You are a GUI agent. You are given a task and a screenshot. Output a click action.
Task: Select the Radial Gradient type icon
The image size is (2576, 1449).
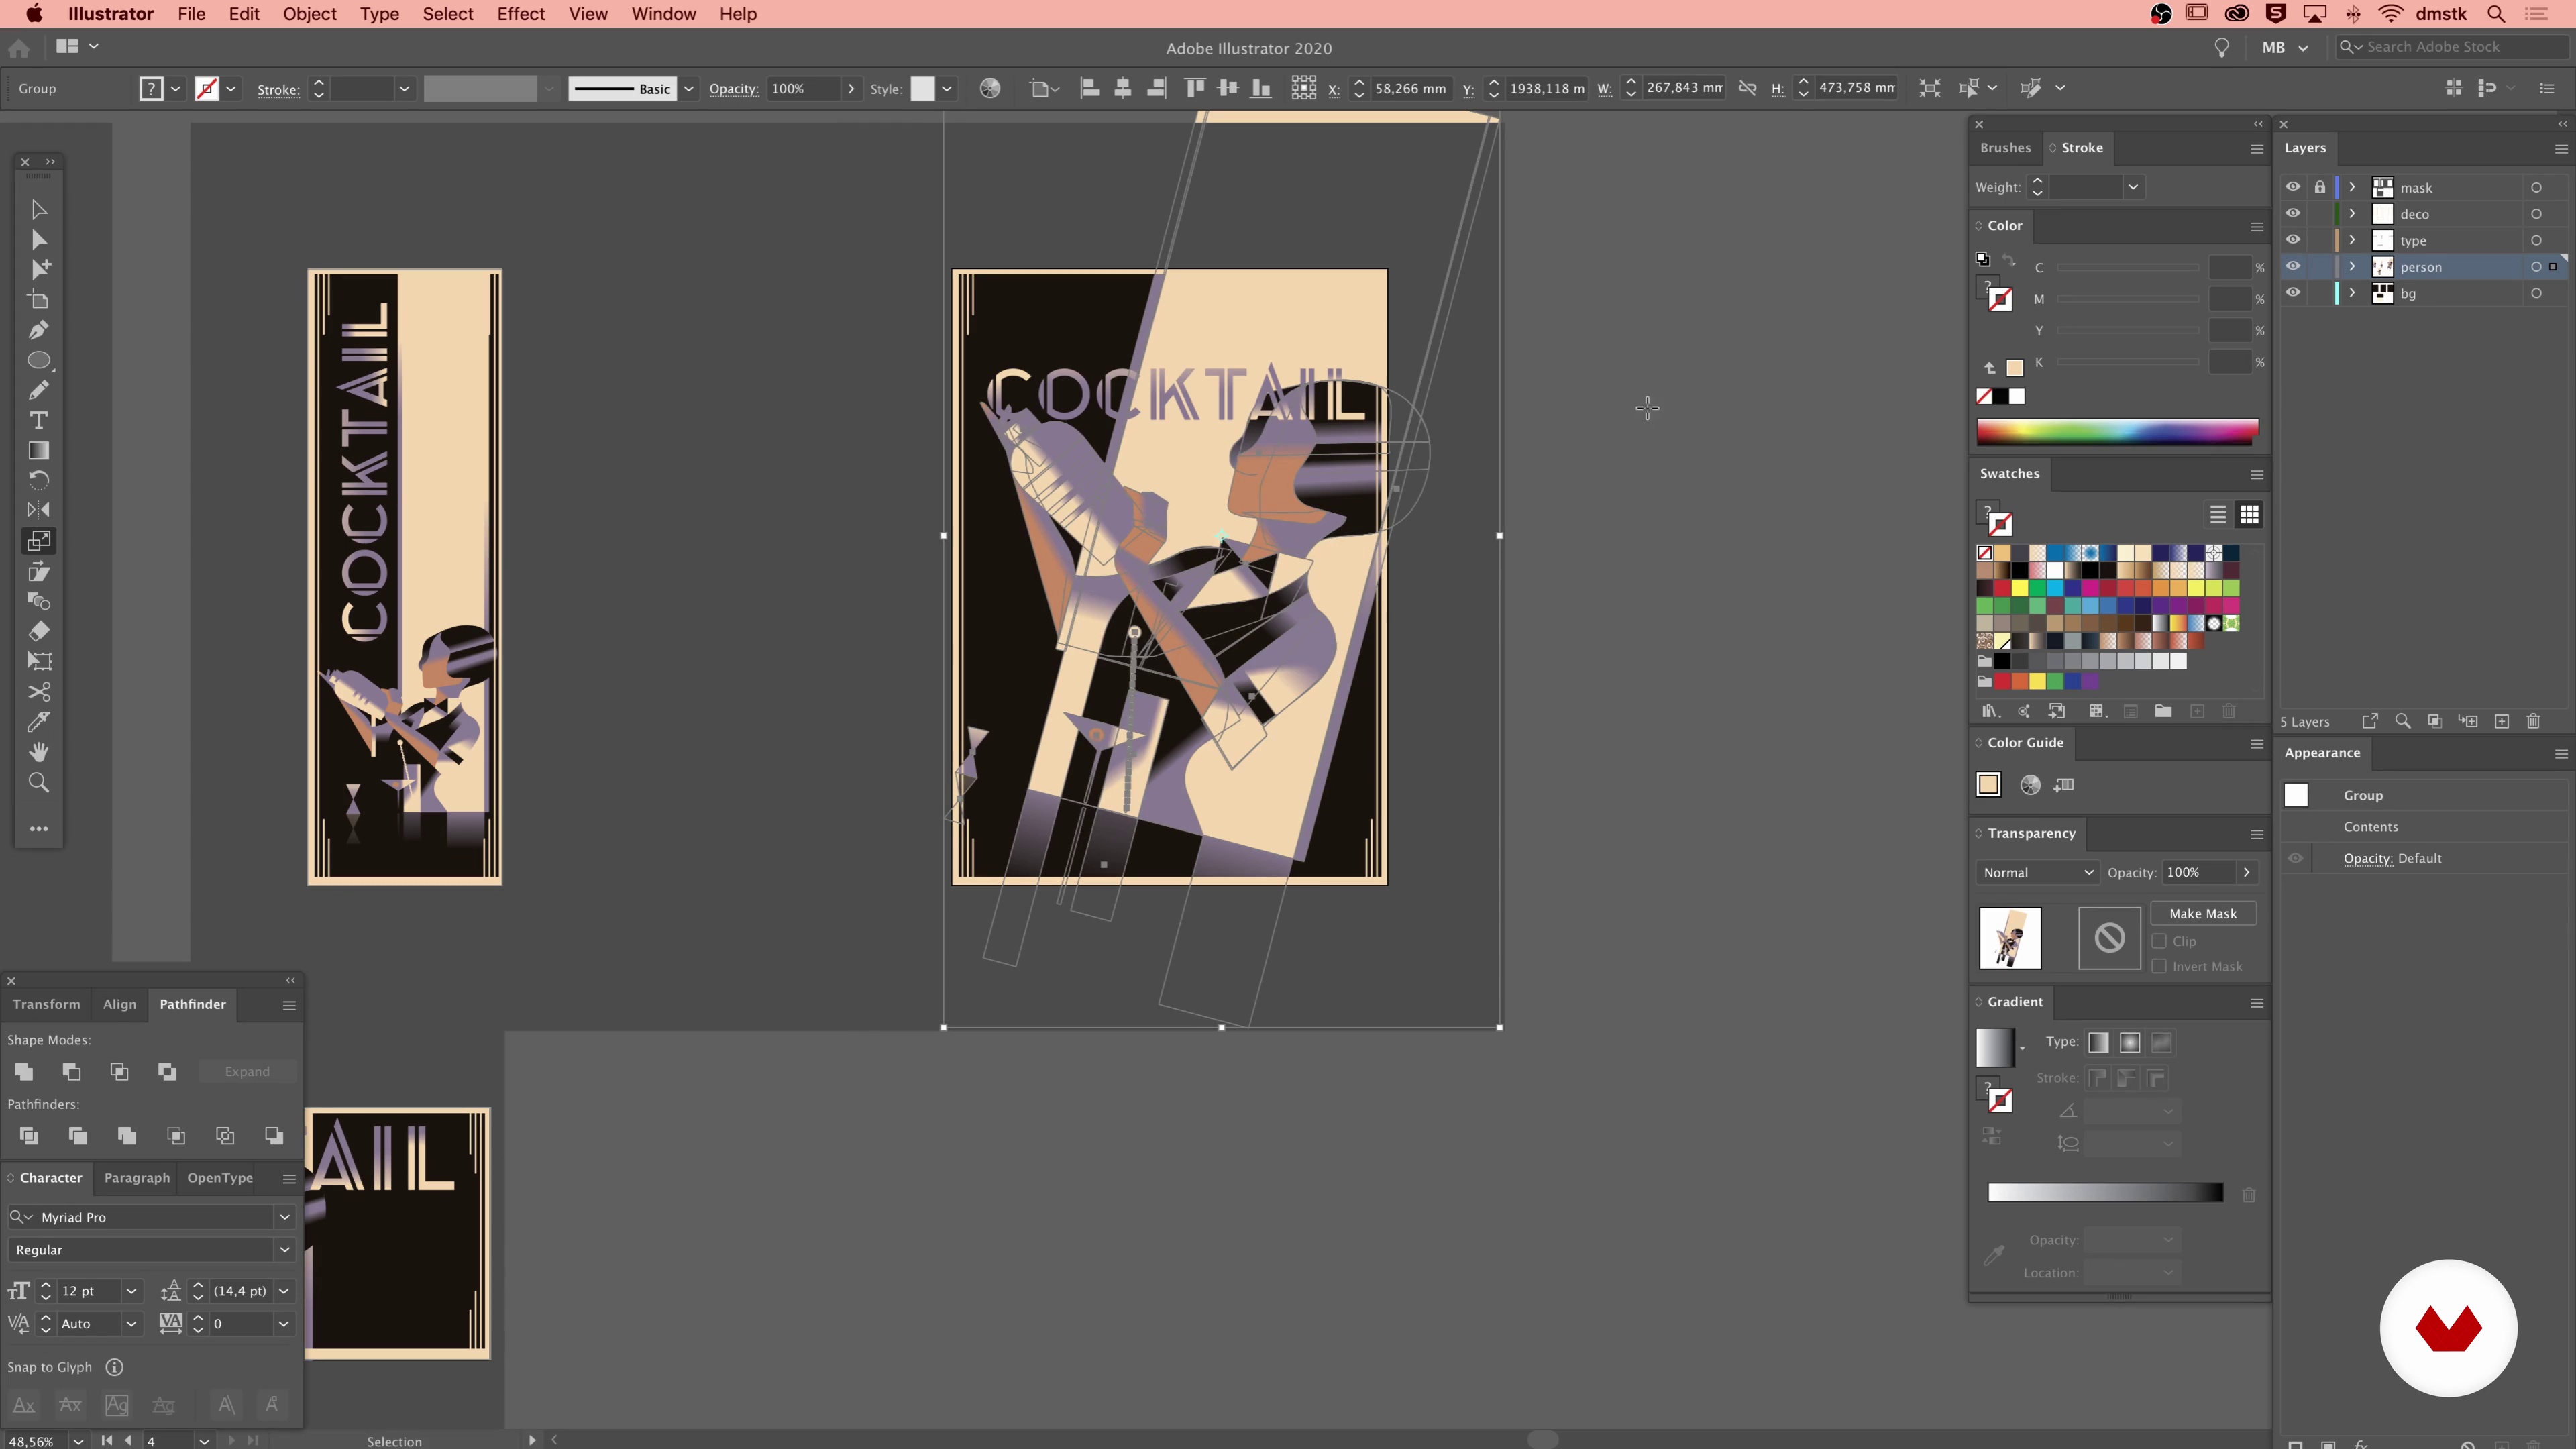point(2129,1042)
